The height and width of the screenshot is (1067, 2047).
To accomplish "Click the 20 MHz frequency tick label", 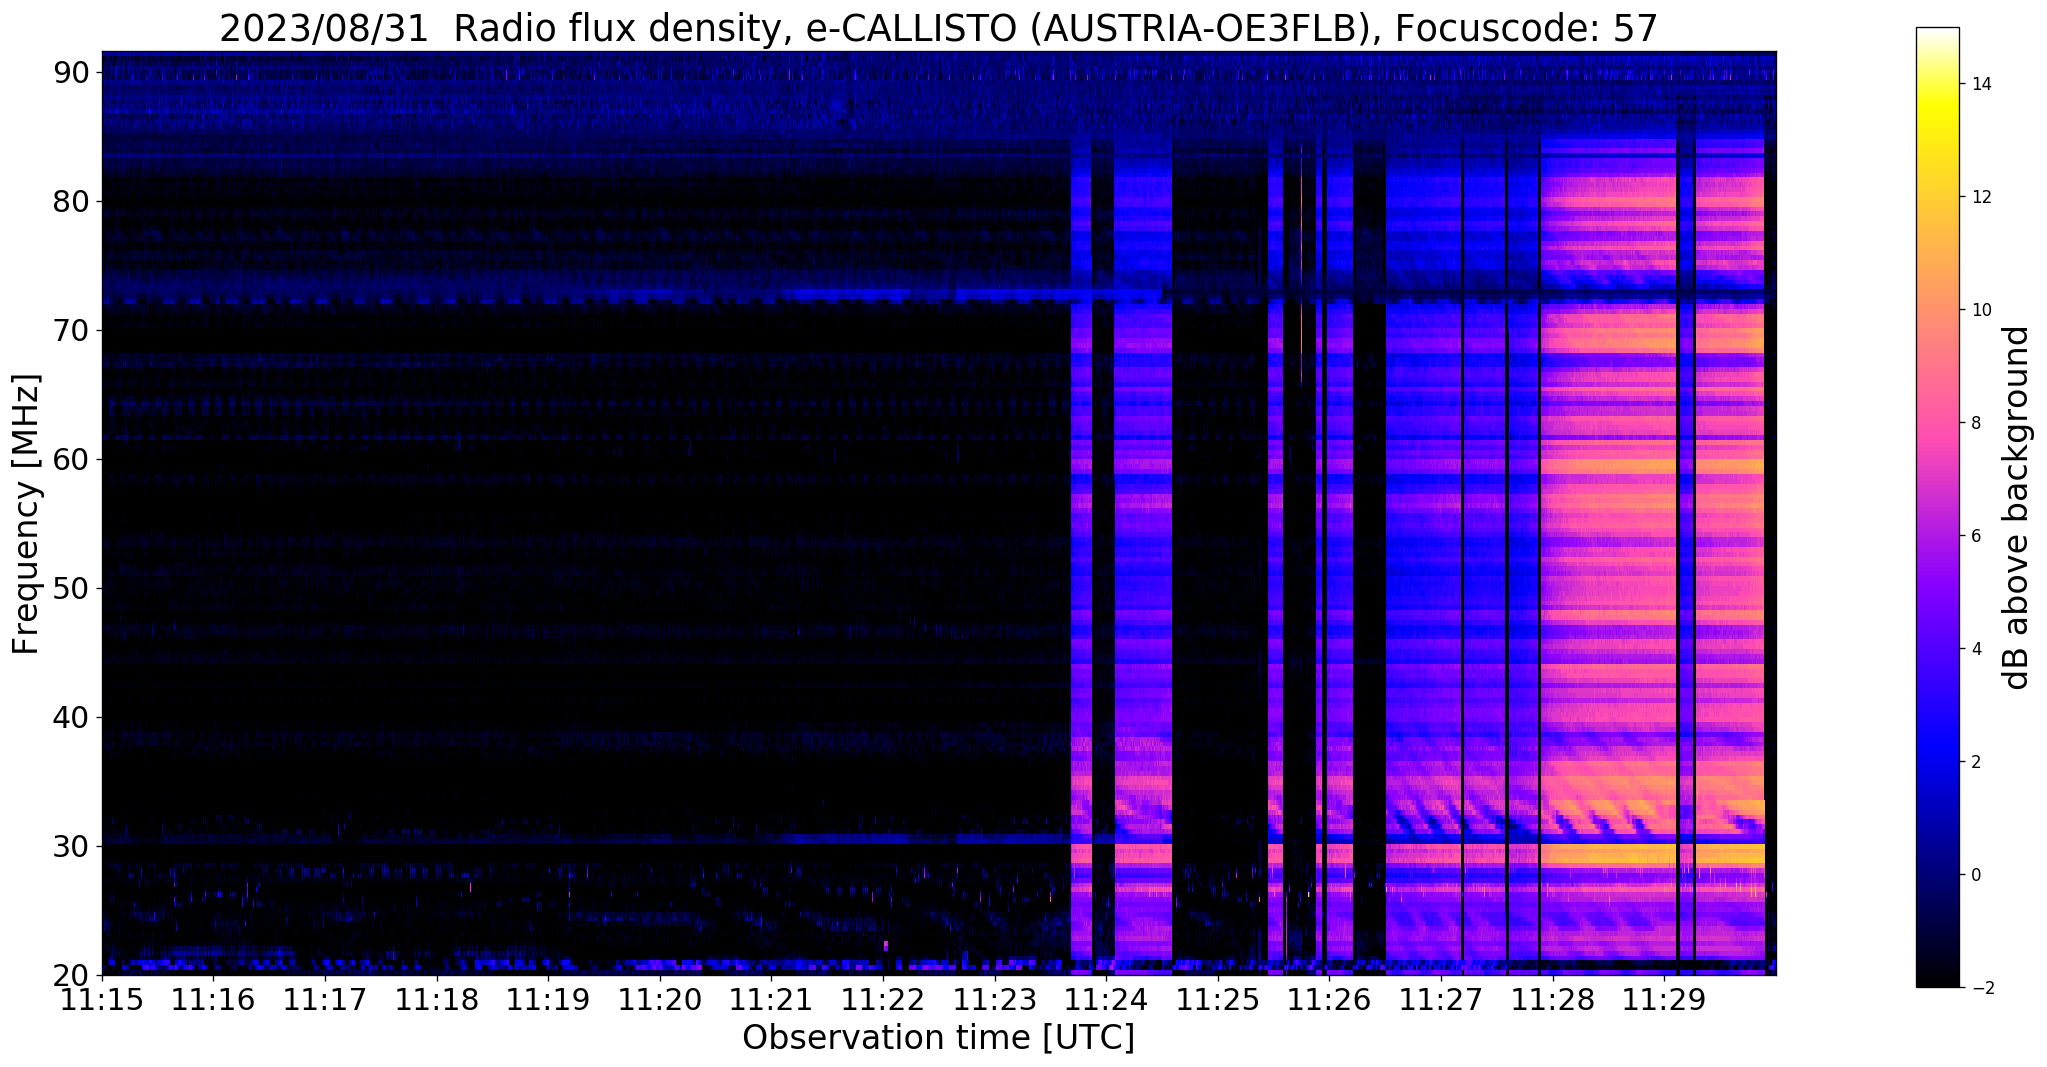I will 73,975.
